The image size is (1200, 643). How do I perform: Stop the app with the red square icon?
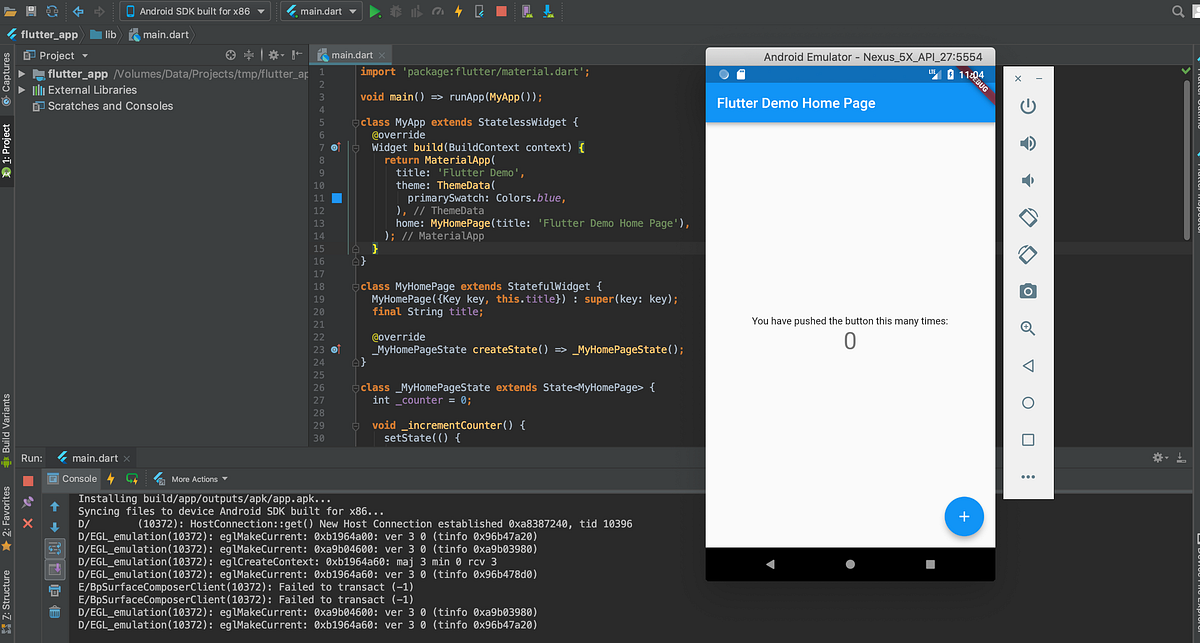(x=502, y=11)
